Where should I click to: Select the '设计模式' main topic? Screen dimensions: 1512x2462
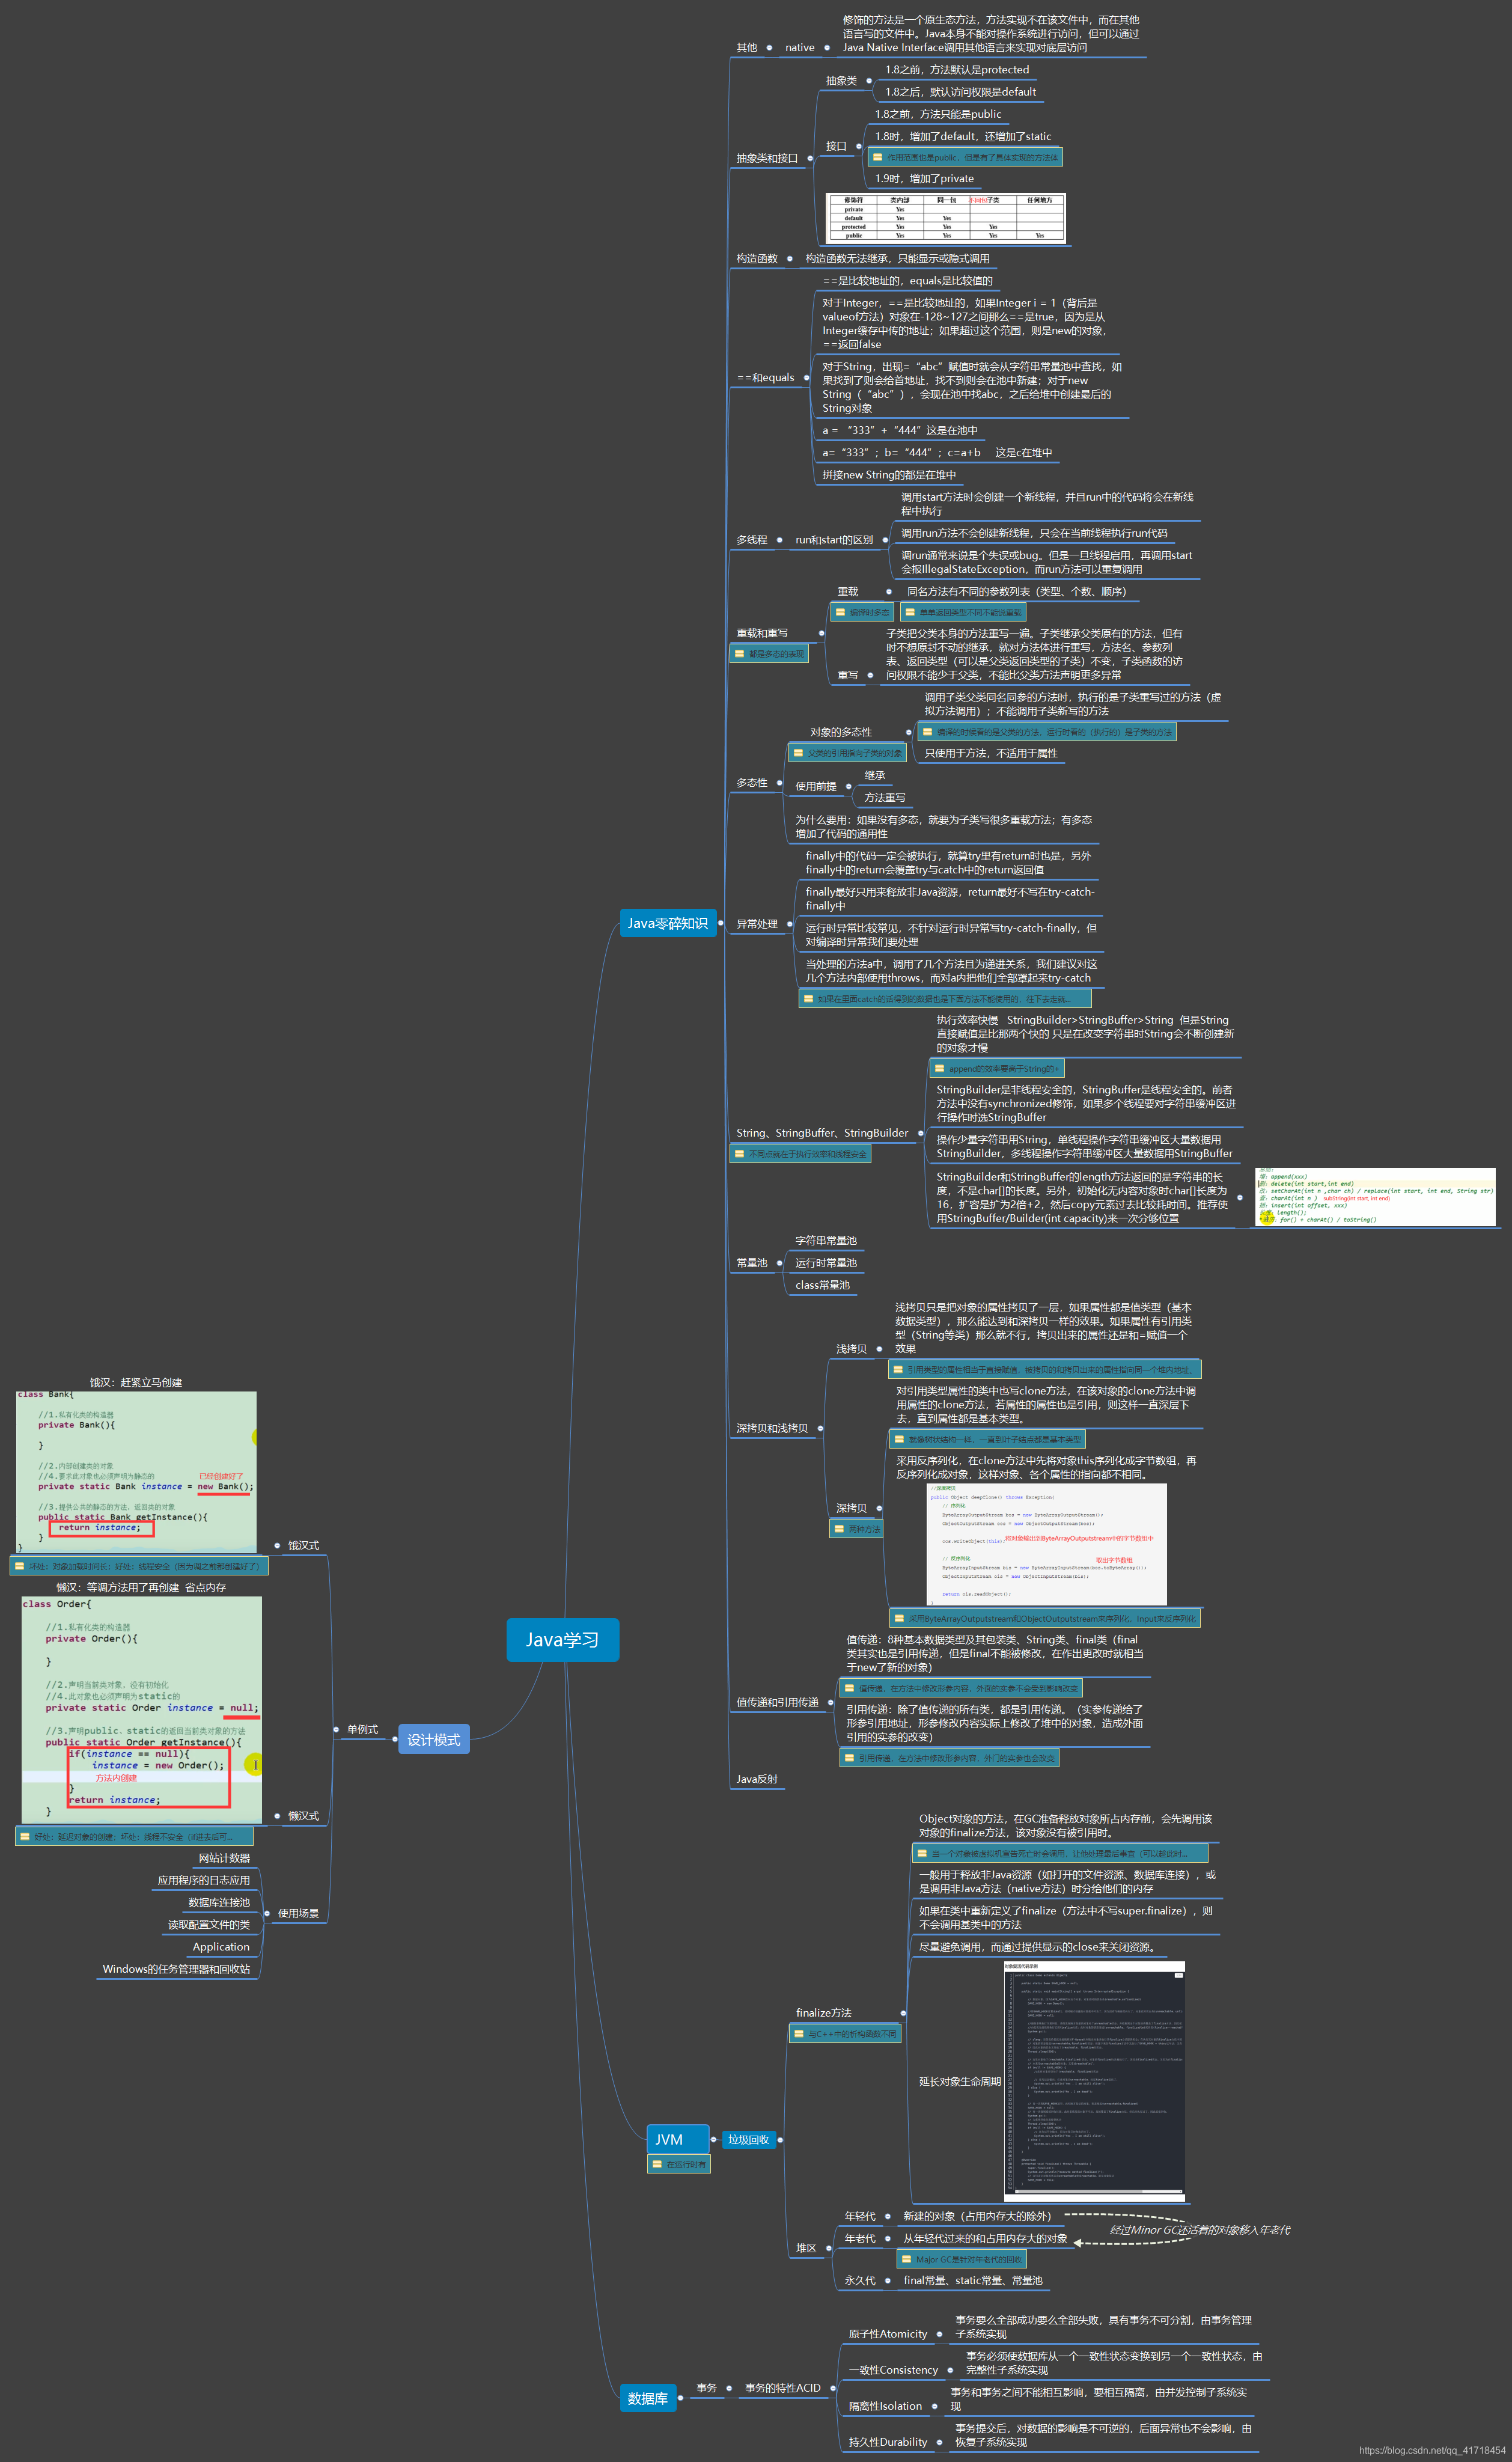coord(433,1739)
